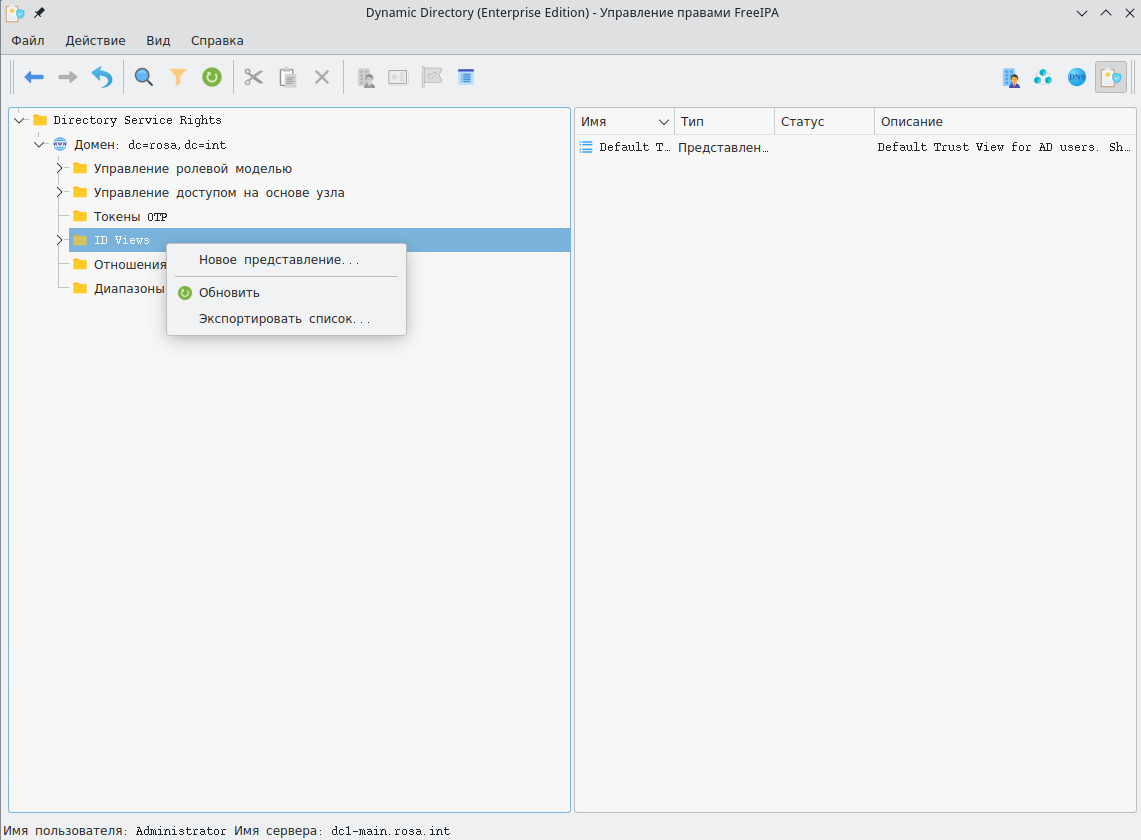Open the Имя column sort dropdown arrow
The height and width of the screenshot is (840, 1141).
click(663, 122)
